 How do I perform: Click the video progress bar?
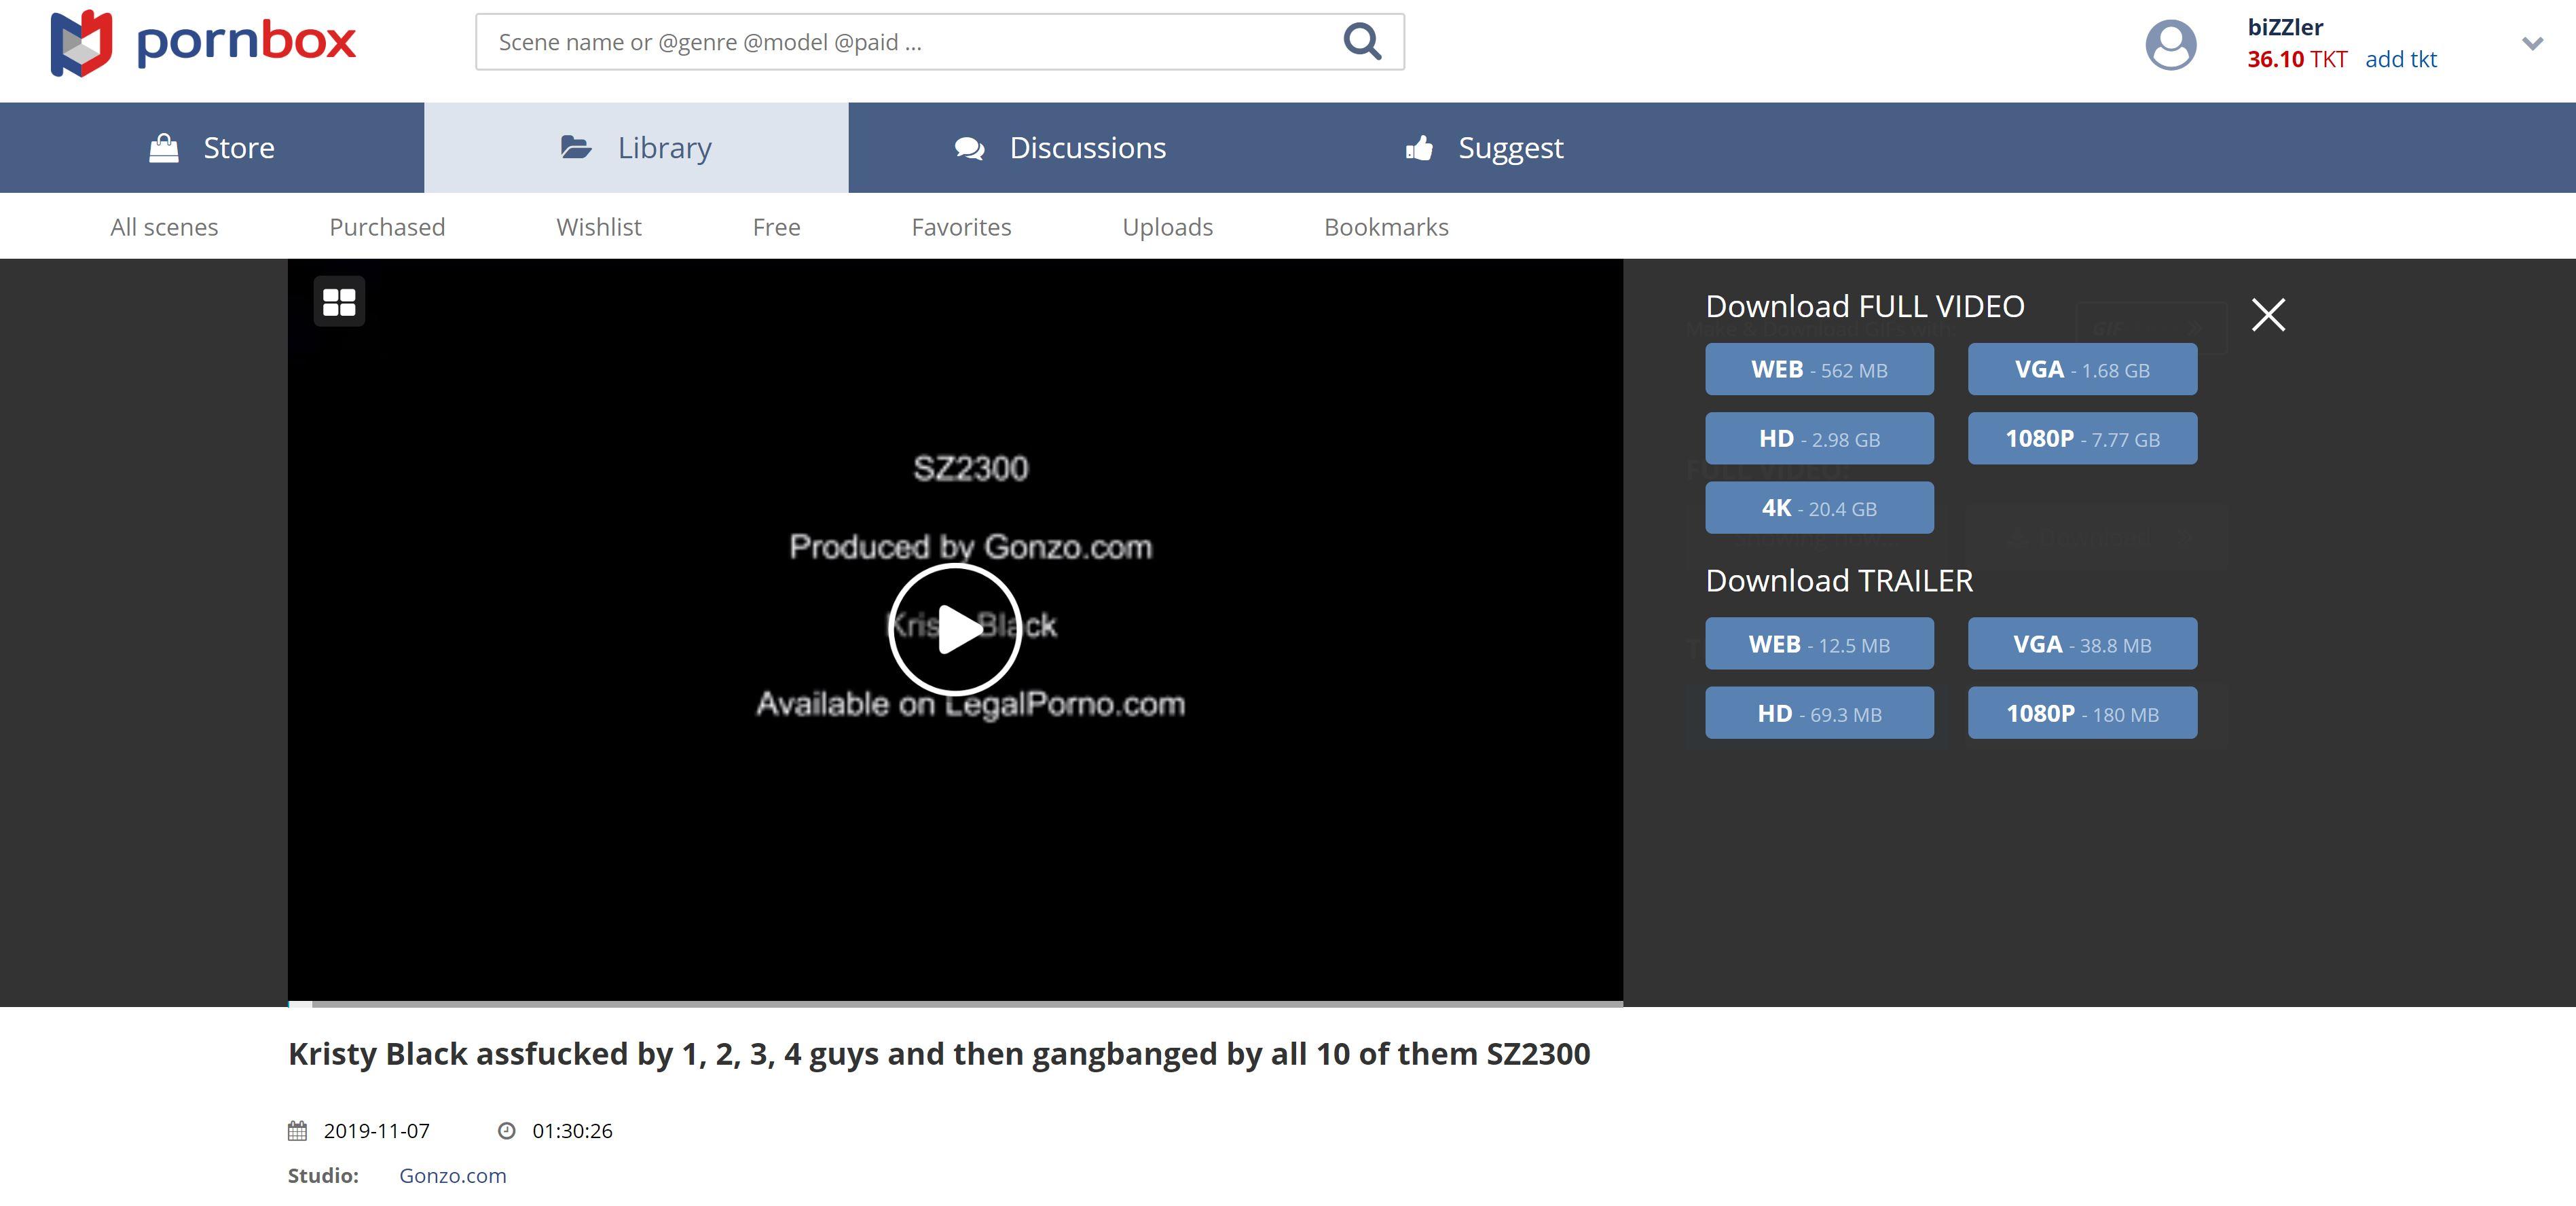coord(955,1002)
